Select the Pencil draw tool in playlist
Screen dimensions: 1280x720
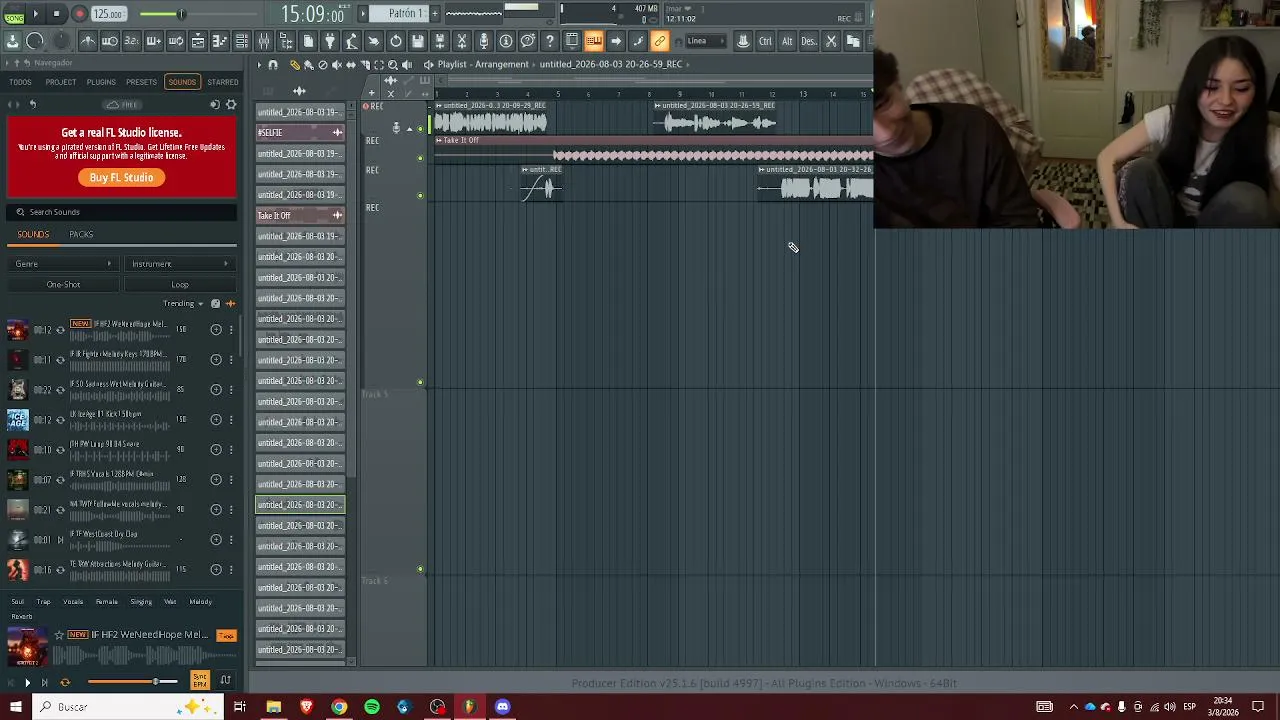pyautogui.click(x=294, y=65)
